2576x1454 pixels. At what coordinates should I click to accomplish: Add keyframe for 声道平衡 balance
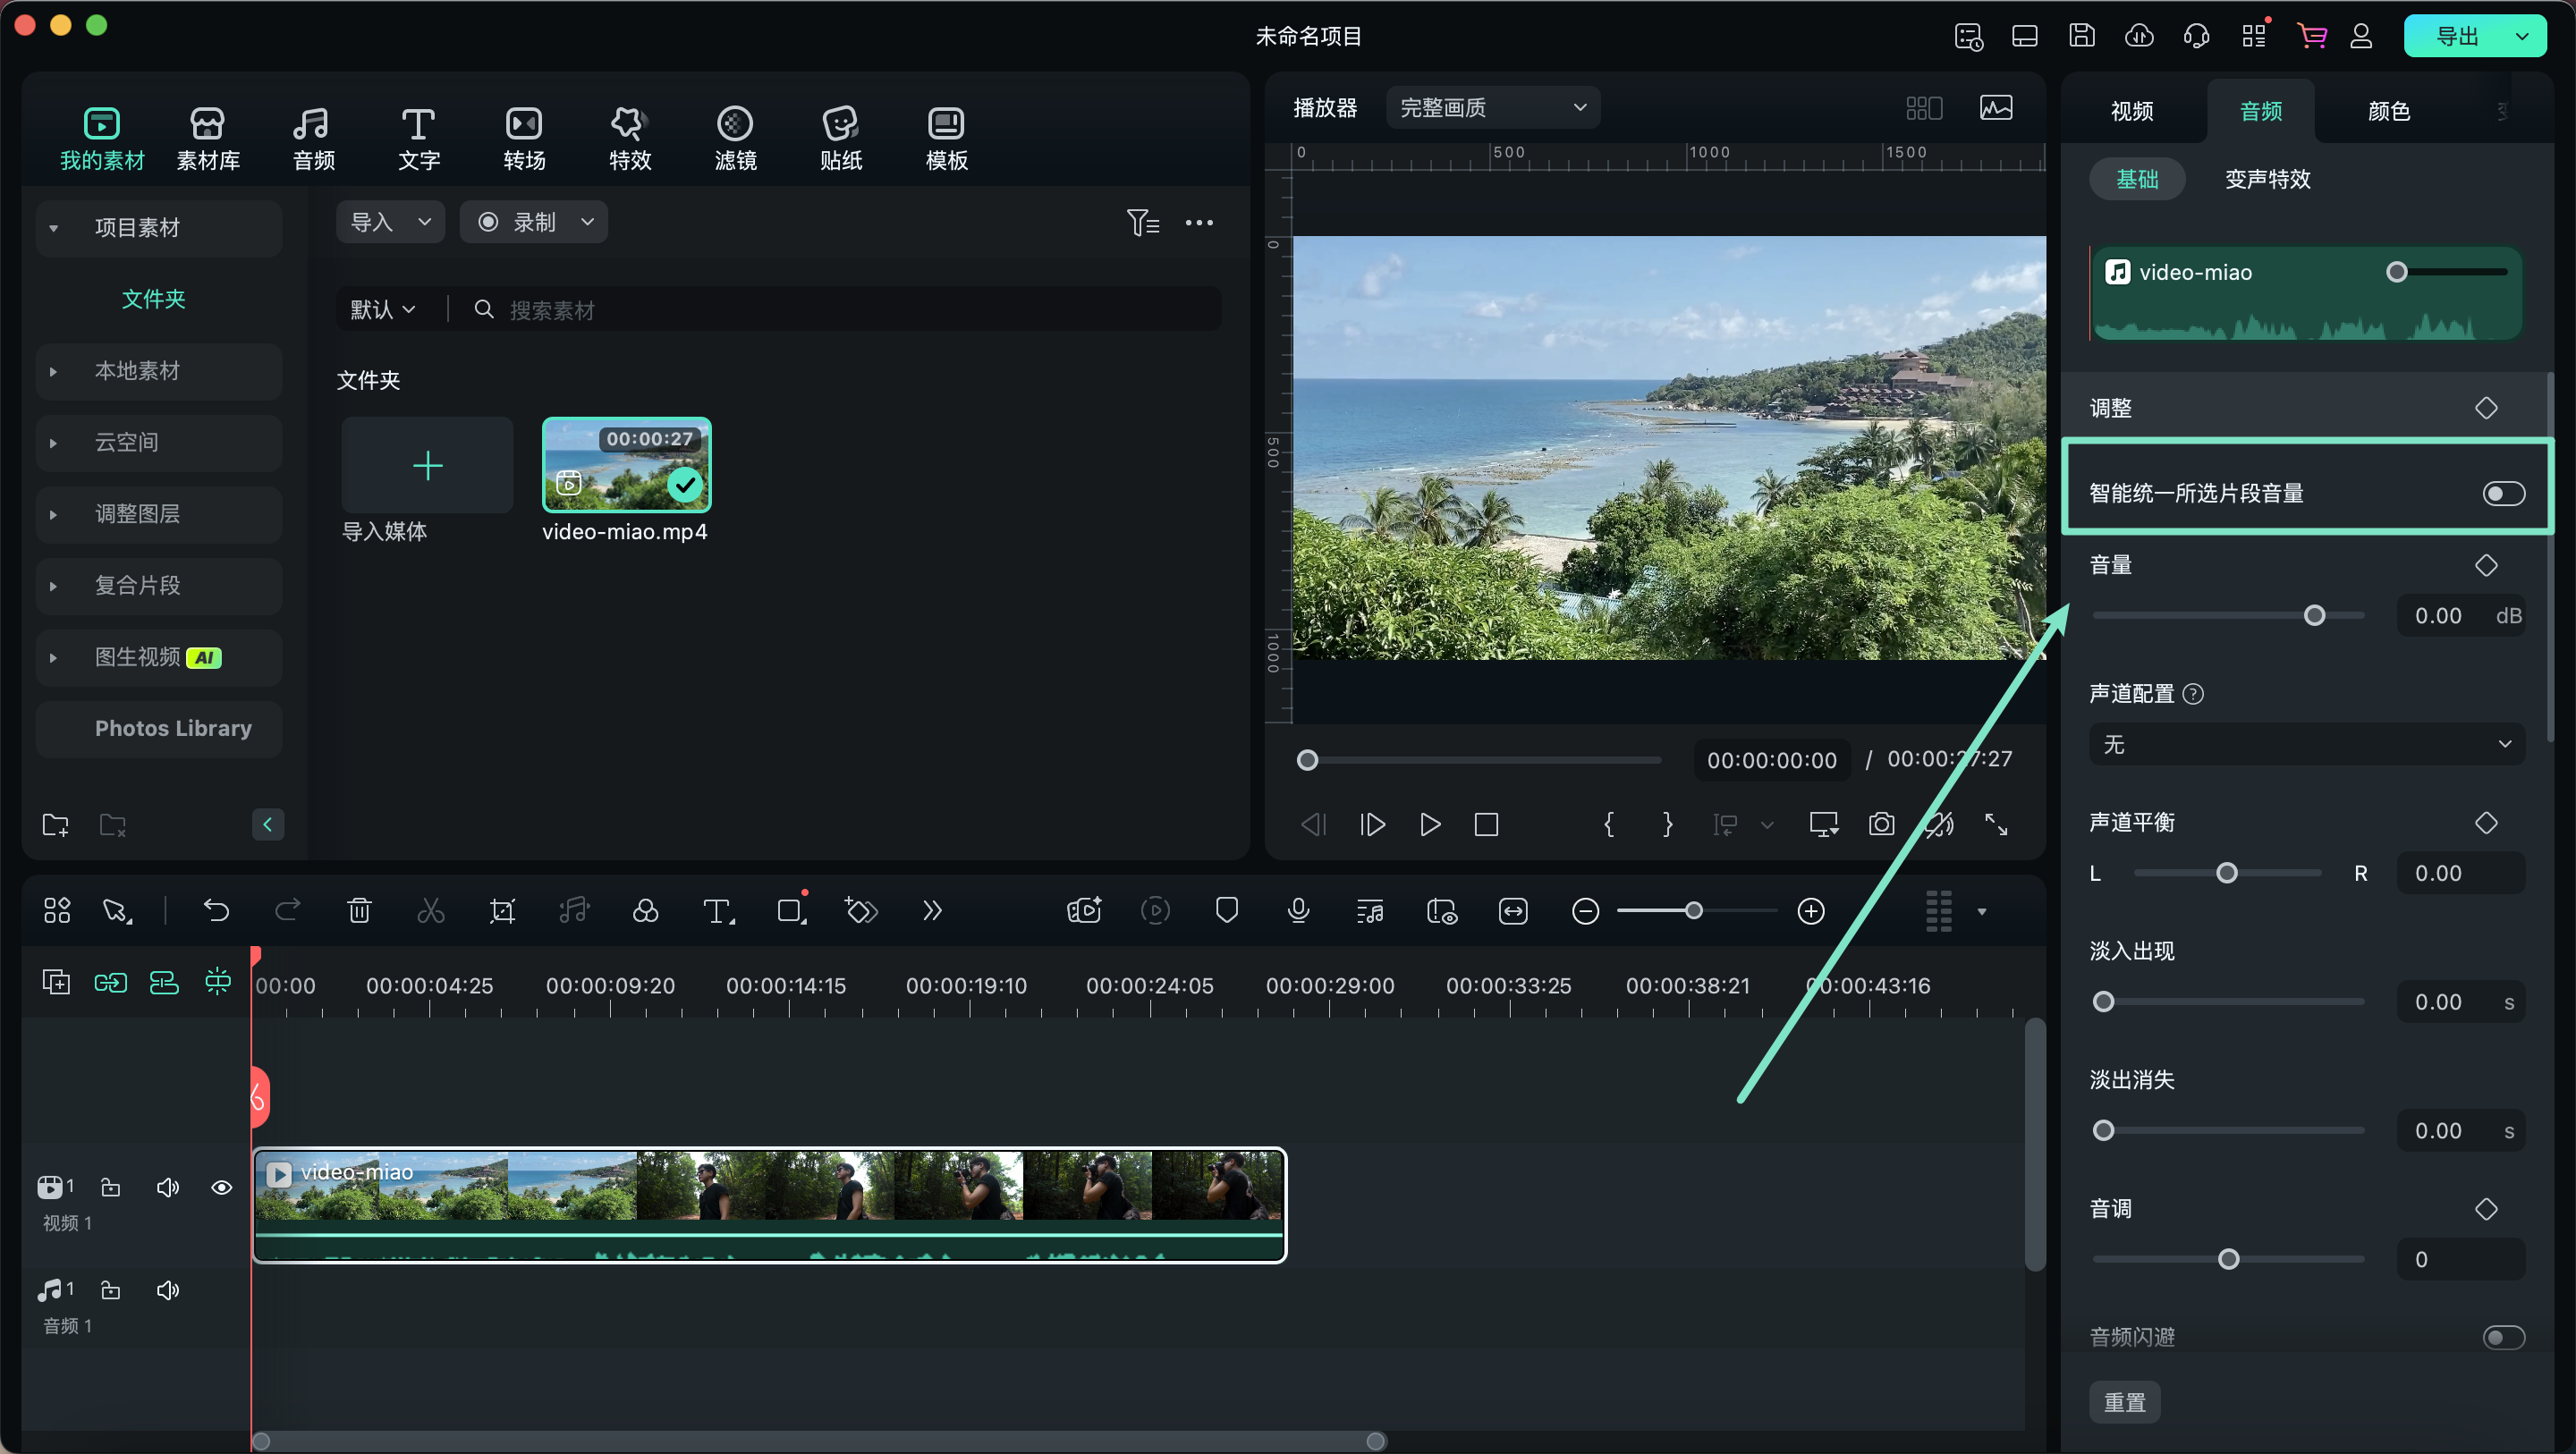[2486, 822]
